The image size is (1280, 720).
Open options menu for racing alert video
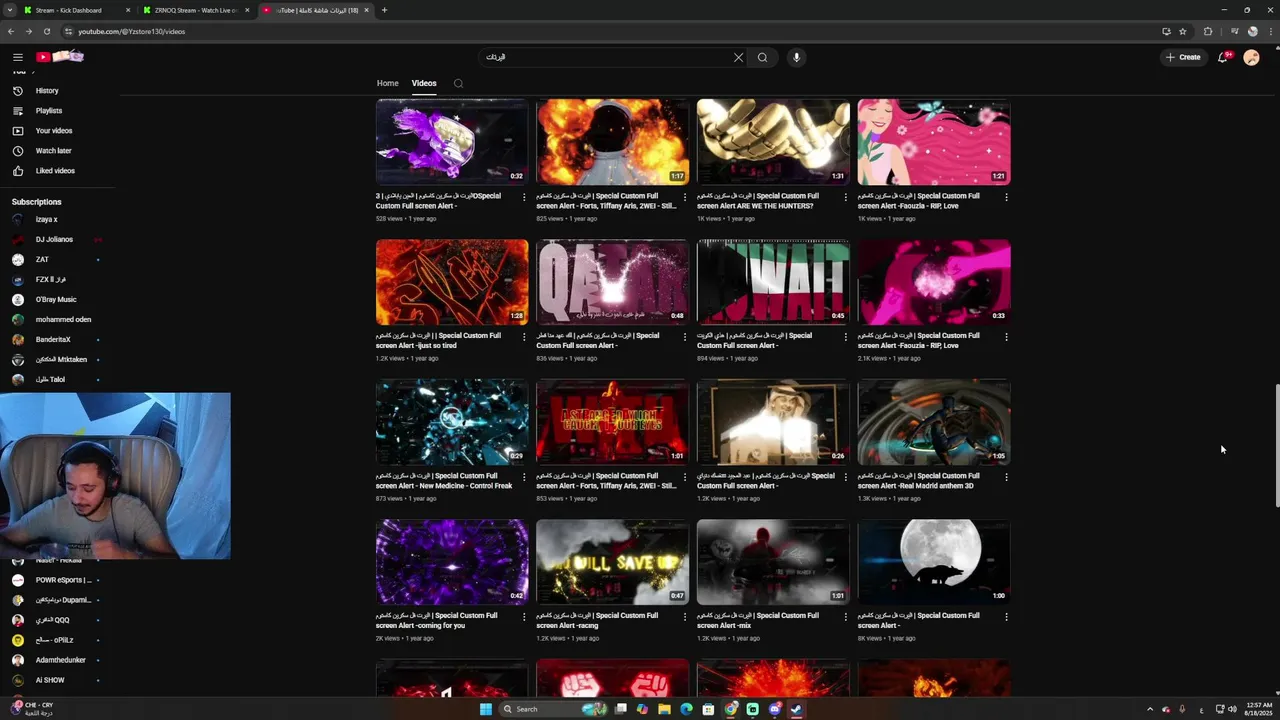point(685,617)
